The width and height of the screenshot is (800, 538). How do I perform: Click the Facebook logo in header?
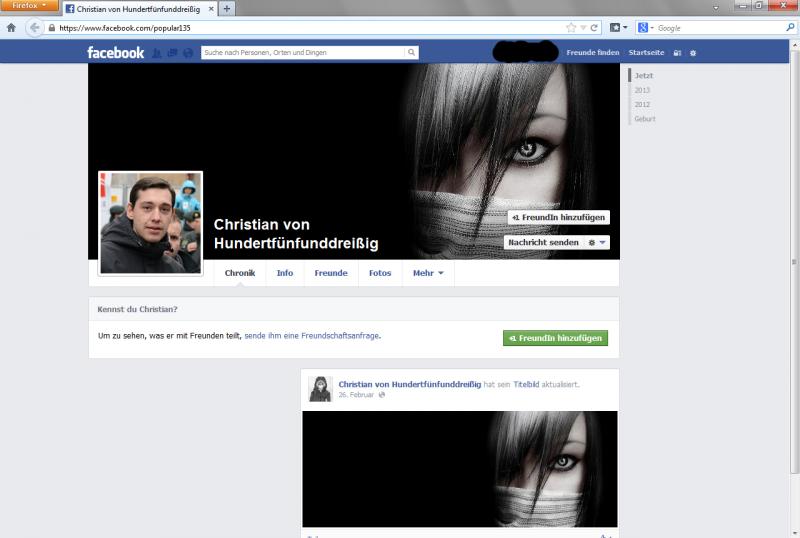point(115,52)
